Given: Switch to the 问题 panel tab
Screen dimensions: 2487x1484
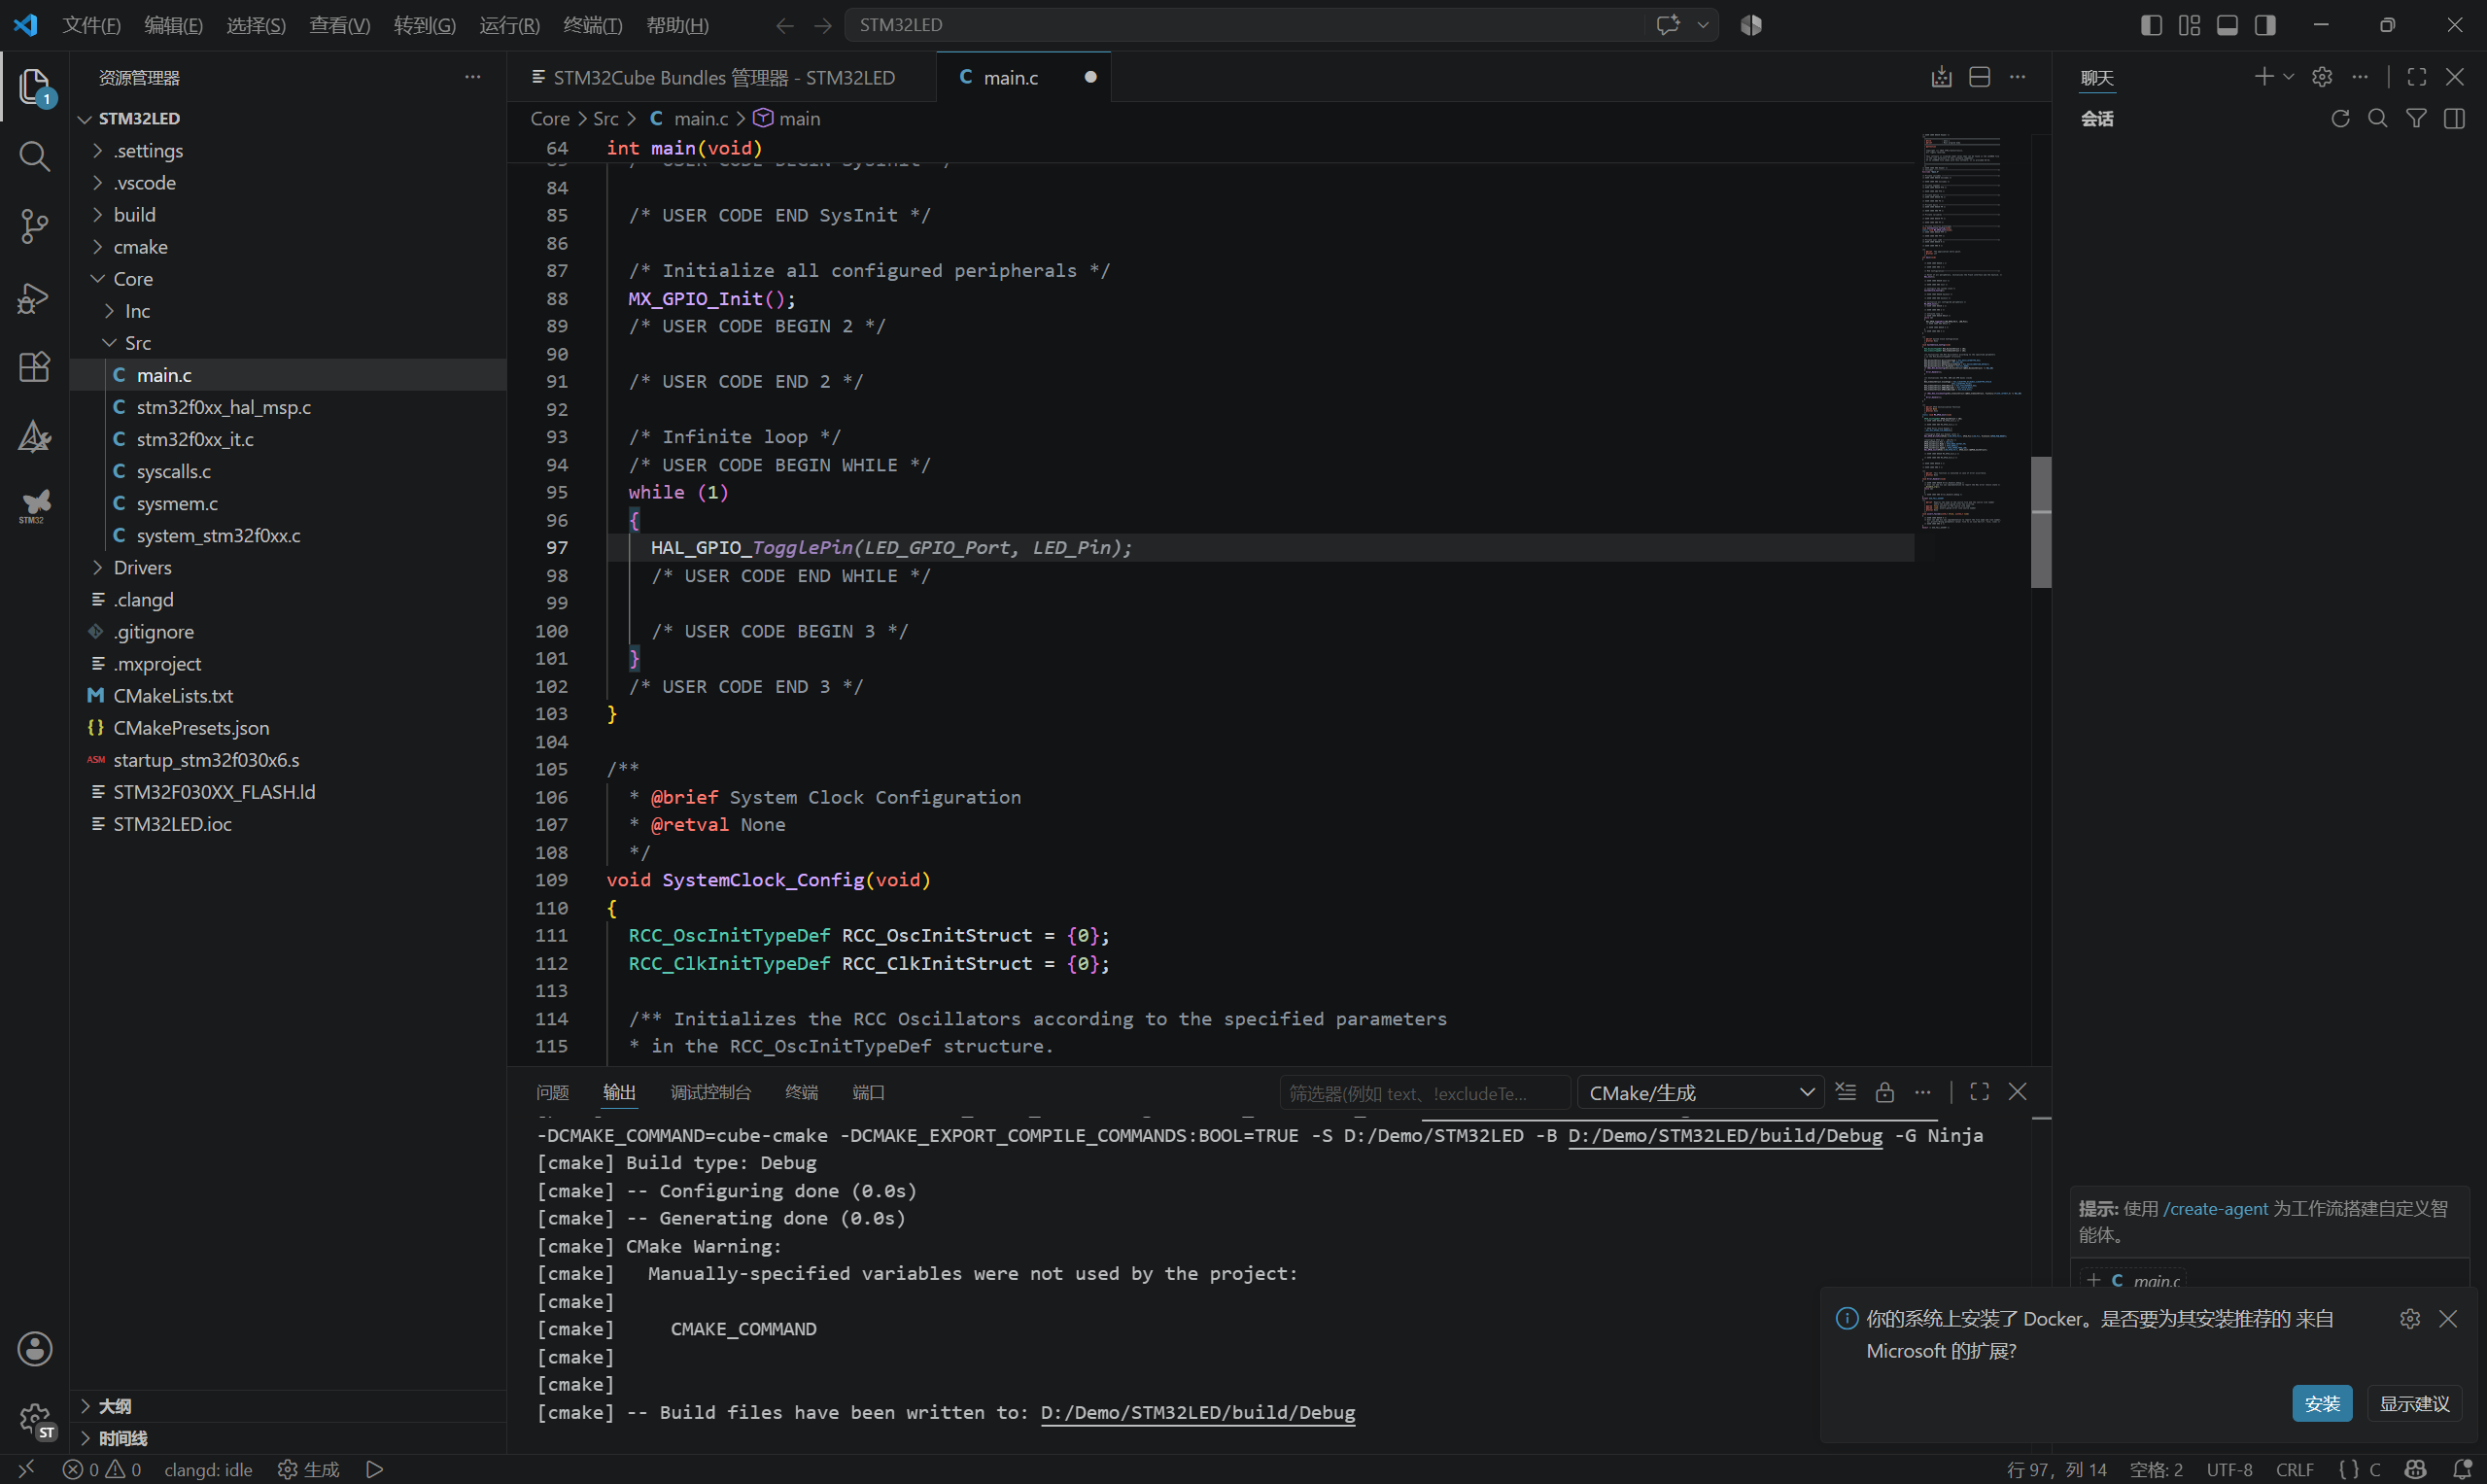Looking at the screenshot, I should pyautogui.click(x=552, y=1092).
